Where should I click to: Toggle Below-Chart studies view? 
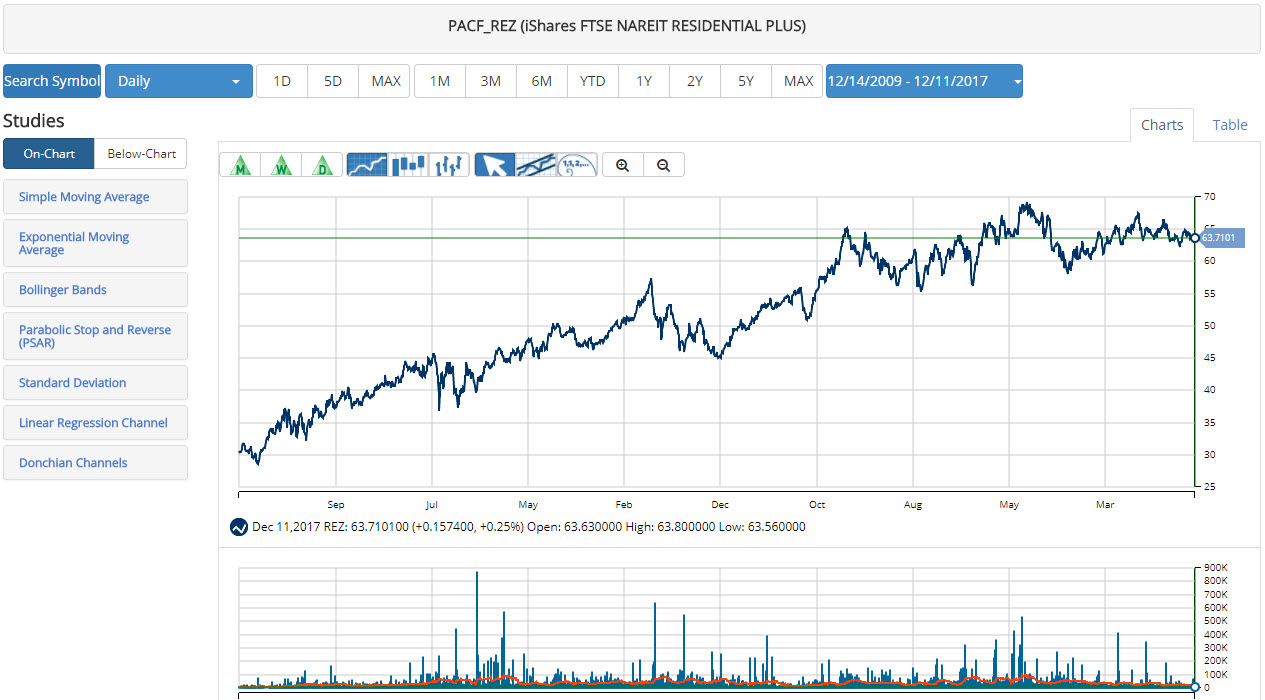pyautogui.click(x=141, y=154)
